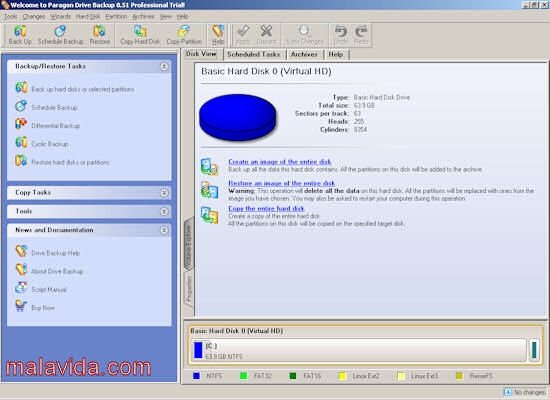Click the Cyclic Backup icon
Viewport: 550px width, 400px height.
click(21, 142)
